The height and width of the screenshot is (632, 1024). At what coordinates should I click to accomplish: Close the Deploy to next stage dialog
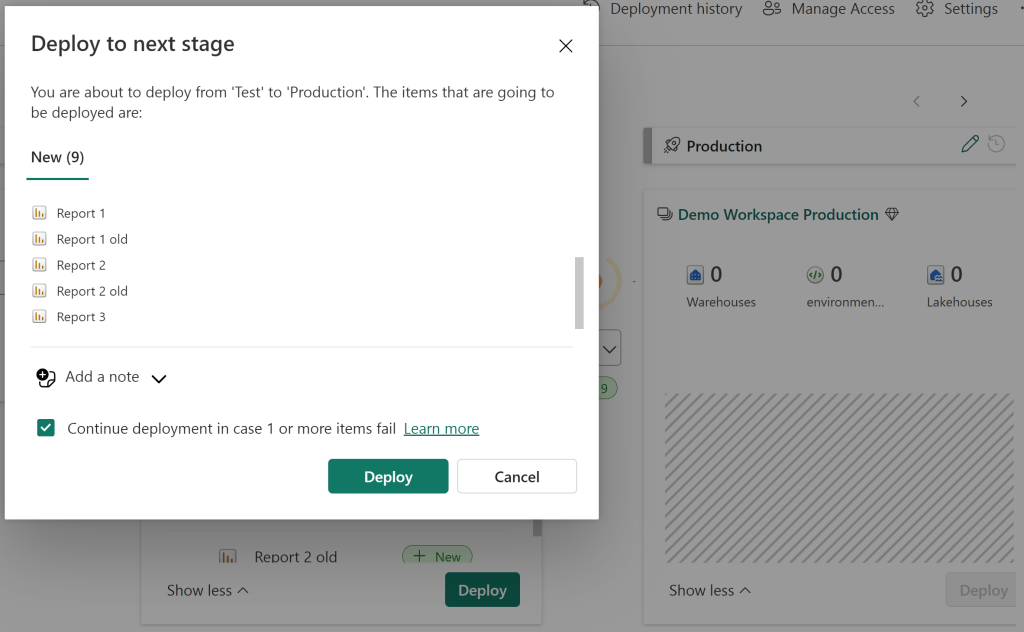point(566,46)
